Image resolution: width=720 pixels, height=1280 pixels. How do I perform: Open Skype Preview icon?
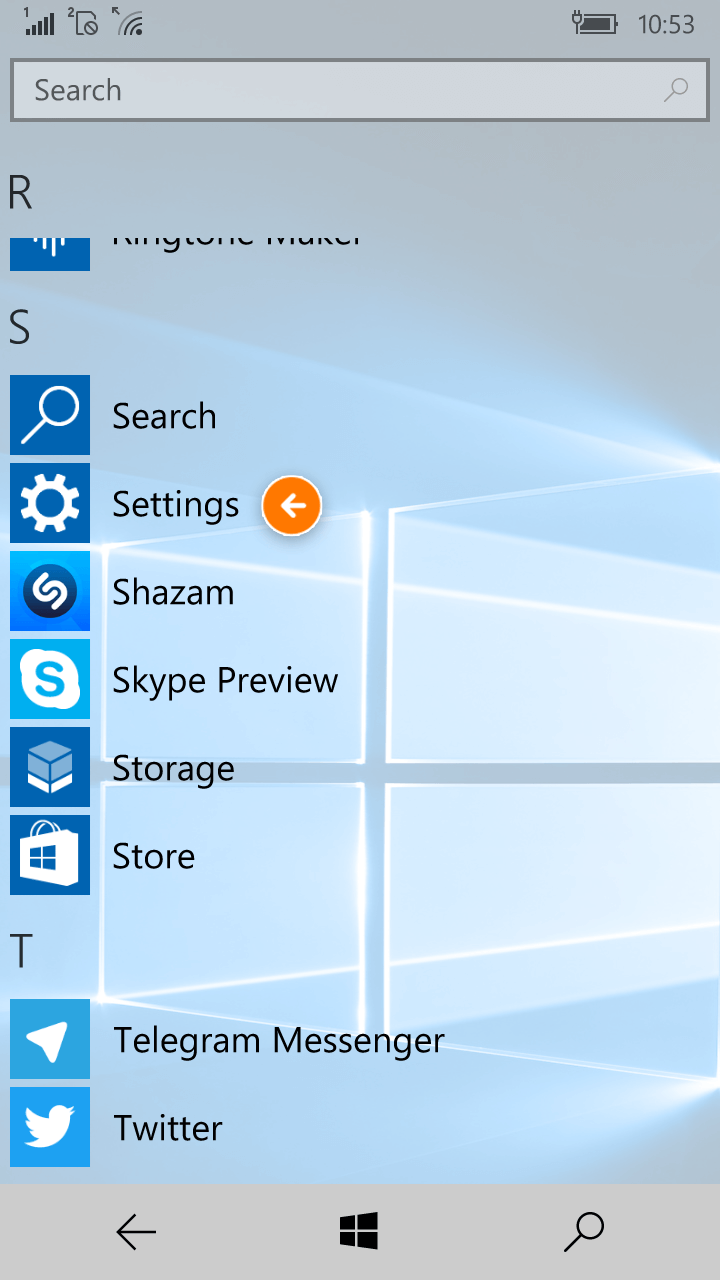click(x=50, y=679)
